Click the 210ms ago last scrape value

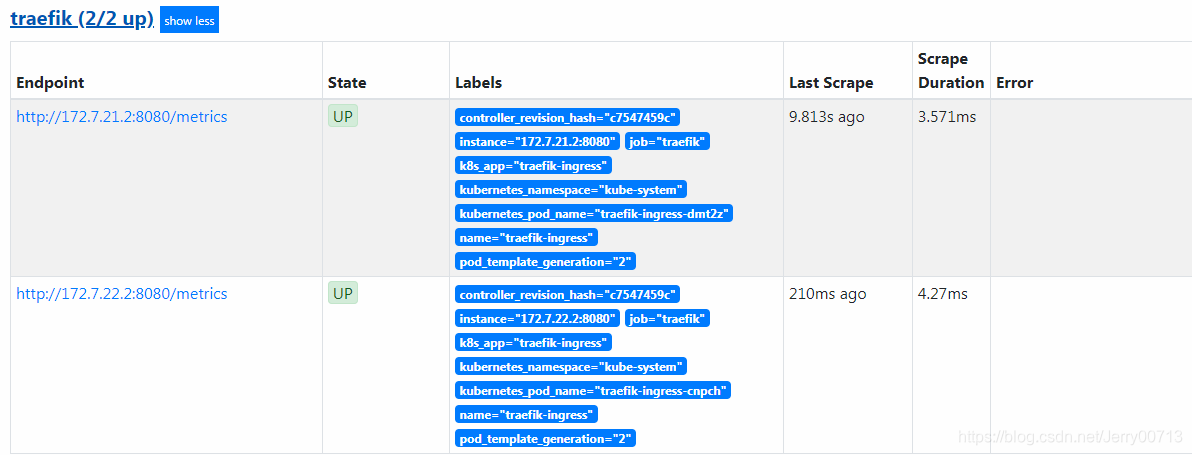827,293
